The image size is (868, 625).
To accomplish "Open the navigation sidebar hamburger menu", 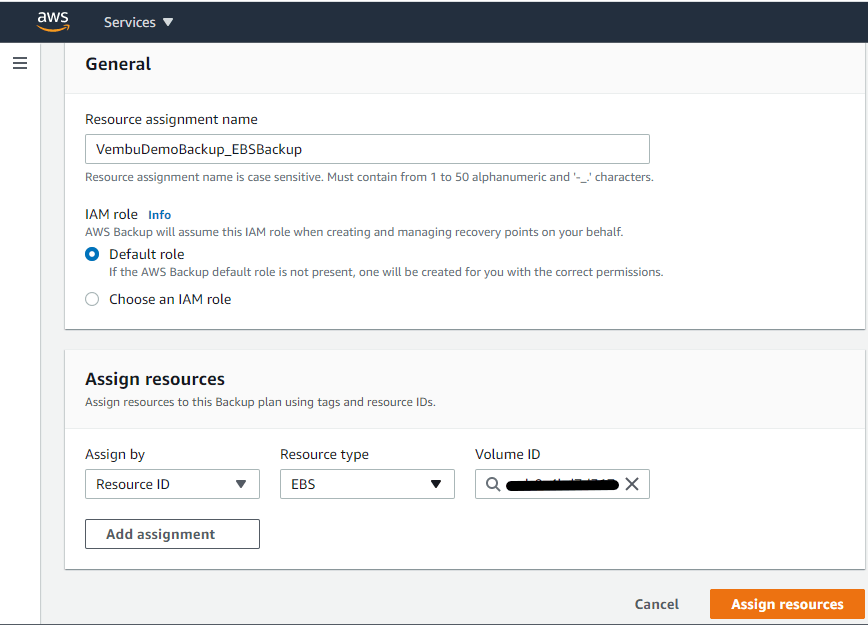I will coord(19,62).
